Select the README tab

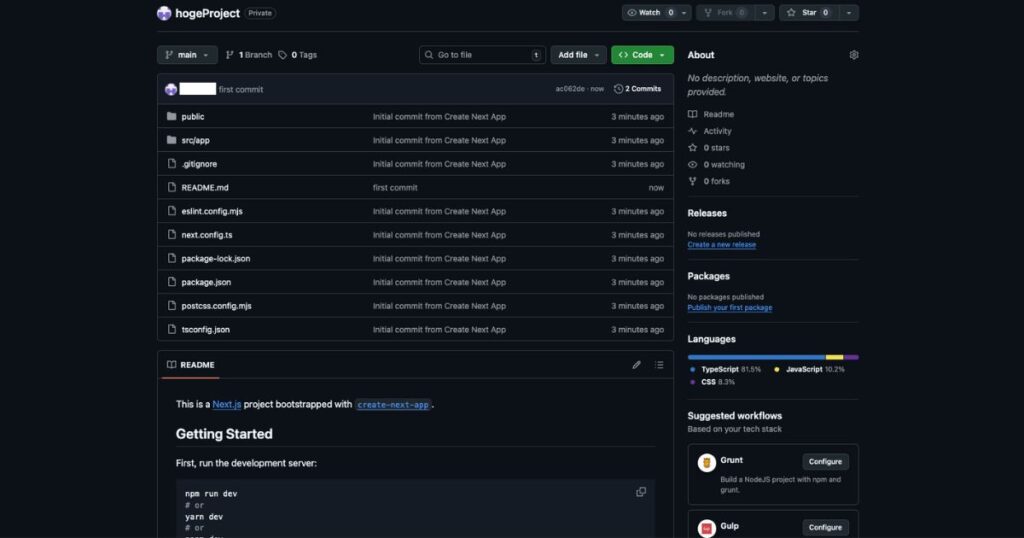(191, 365)
